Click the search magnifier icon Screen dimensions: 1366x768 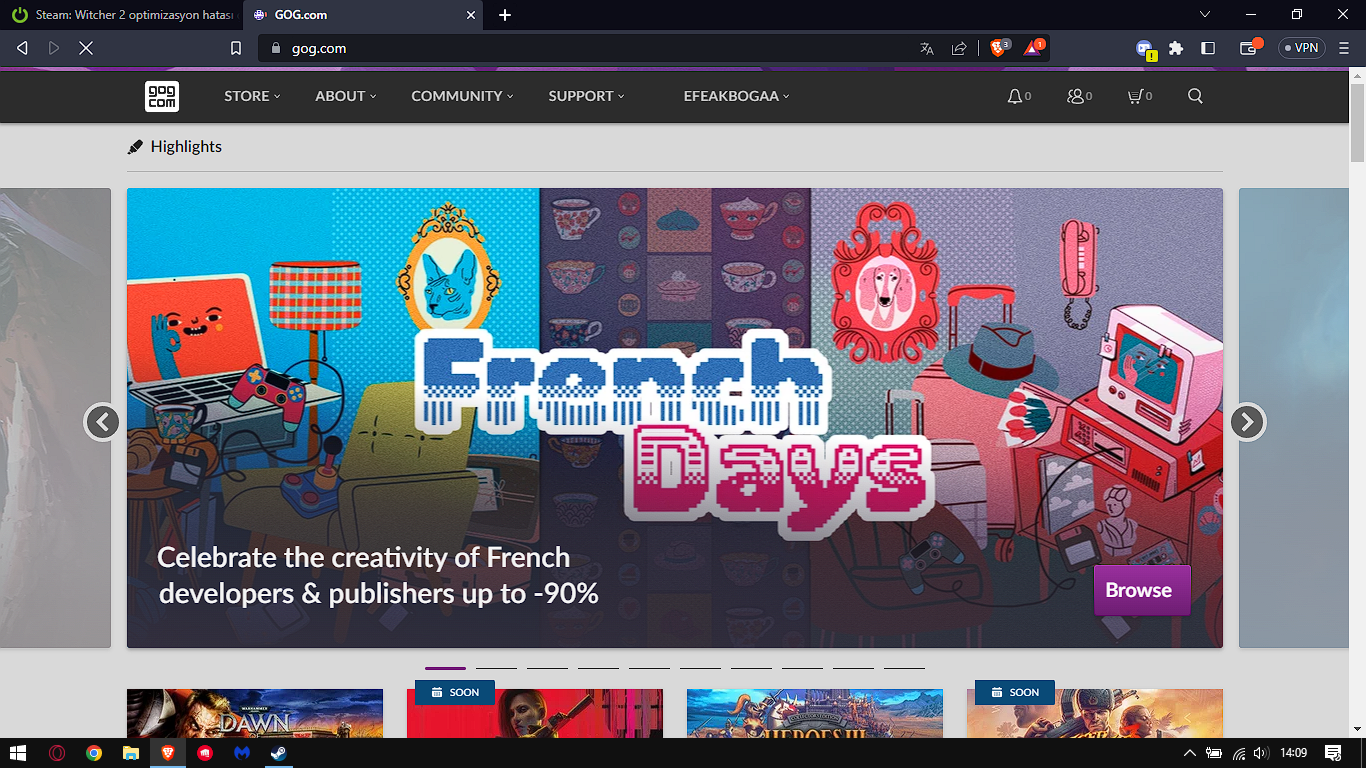[x=1195, y=96]
